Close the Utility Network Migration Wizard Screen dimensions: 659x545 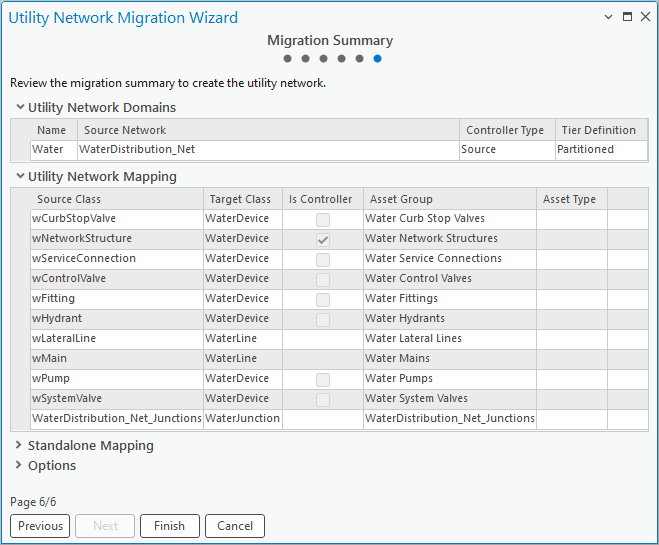click(x=645, y=17)
